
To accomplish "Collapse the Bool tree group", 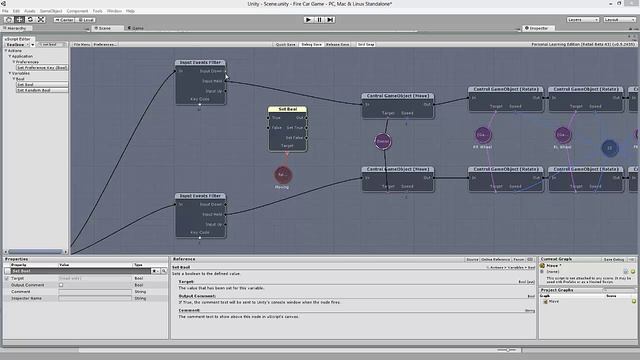I will pyautogui.click(x=13, y=78).
